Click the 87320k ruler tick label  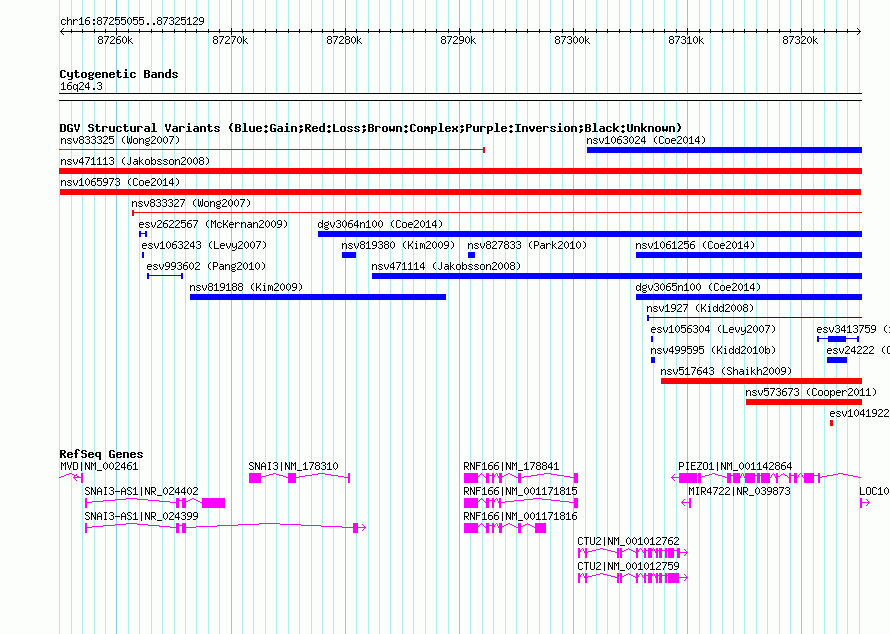pyautogui.click(x=800, y=40)
